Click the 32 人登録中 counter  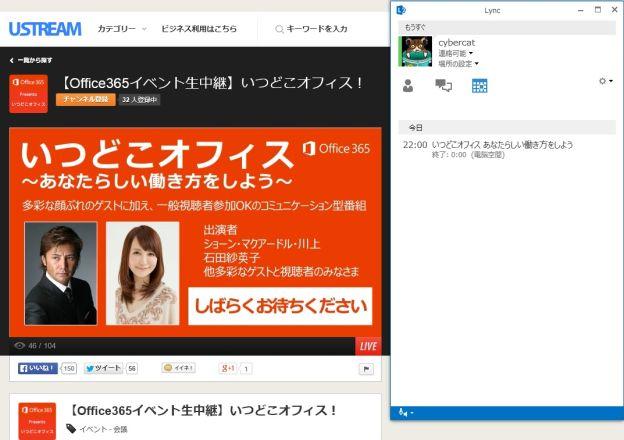tap(139, 99)
